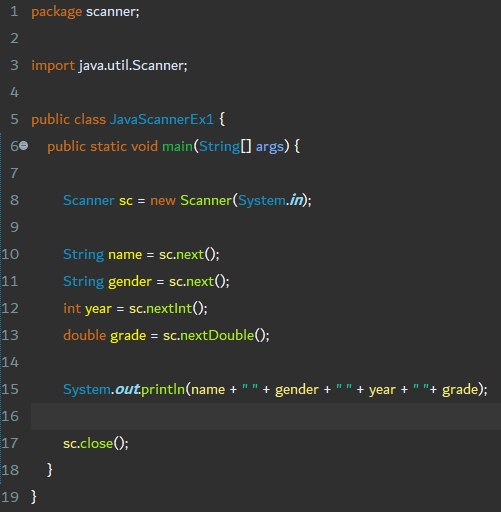Click variable 'gender' declaration on line 11
Screen dimensions: 501x512
130,282
